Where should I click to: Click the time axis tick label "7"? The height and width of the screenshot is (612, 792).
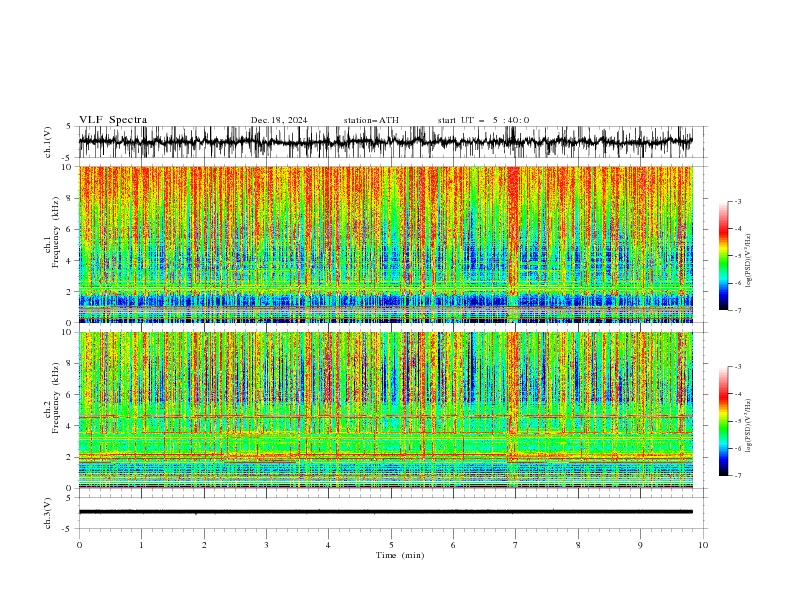516,545
